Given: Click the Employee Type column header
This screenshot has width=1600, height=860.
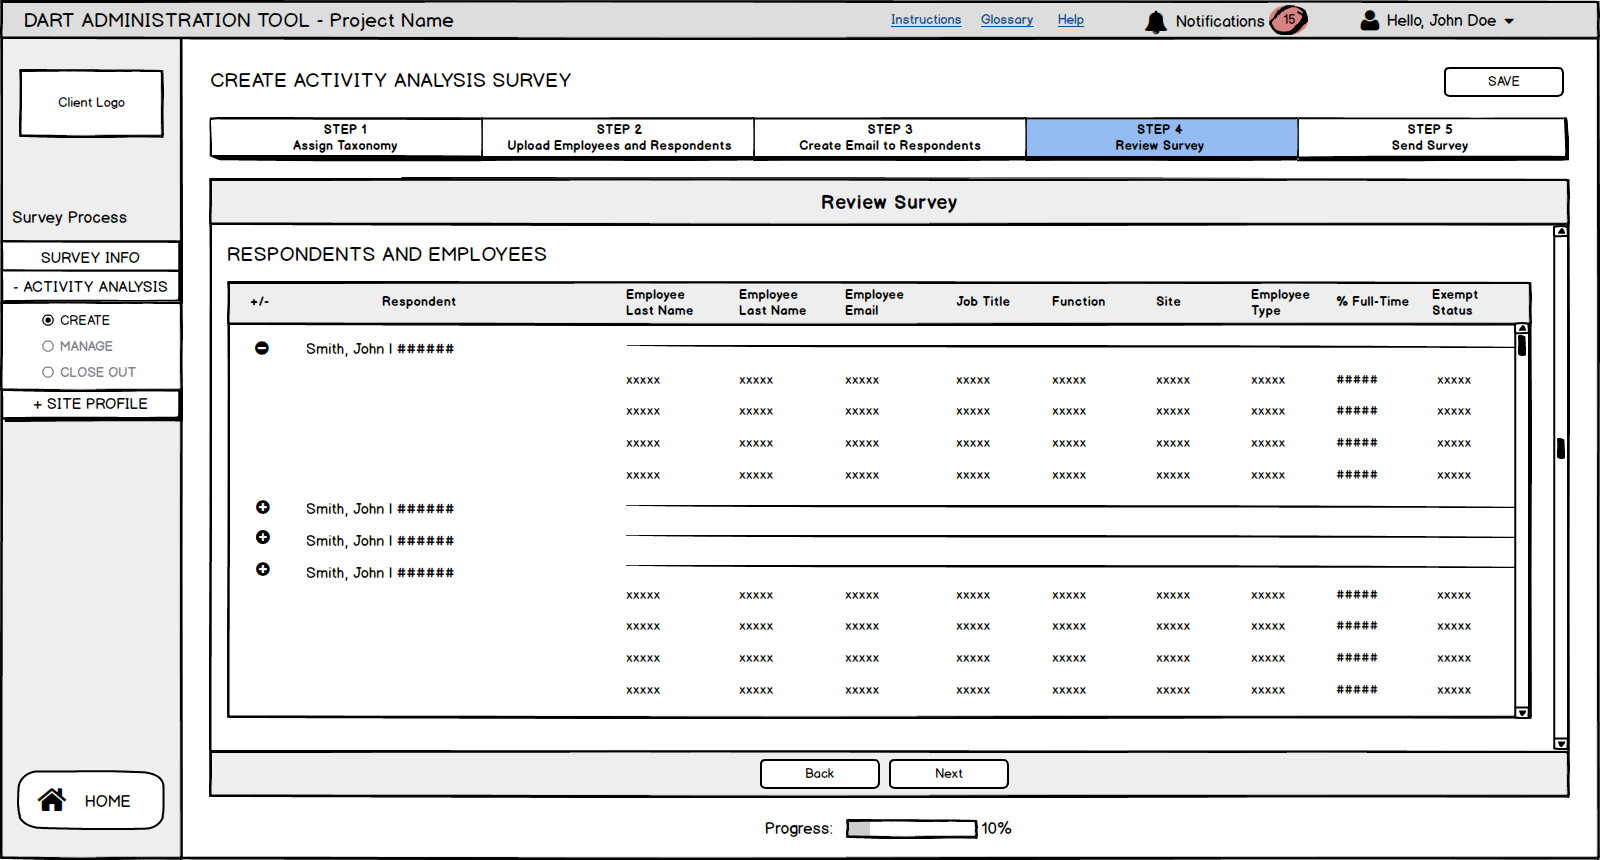Looking at the screenshot, I should [x=1280, y=302].
